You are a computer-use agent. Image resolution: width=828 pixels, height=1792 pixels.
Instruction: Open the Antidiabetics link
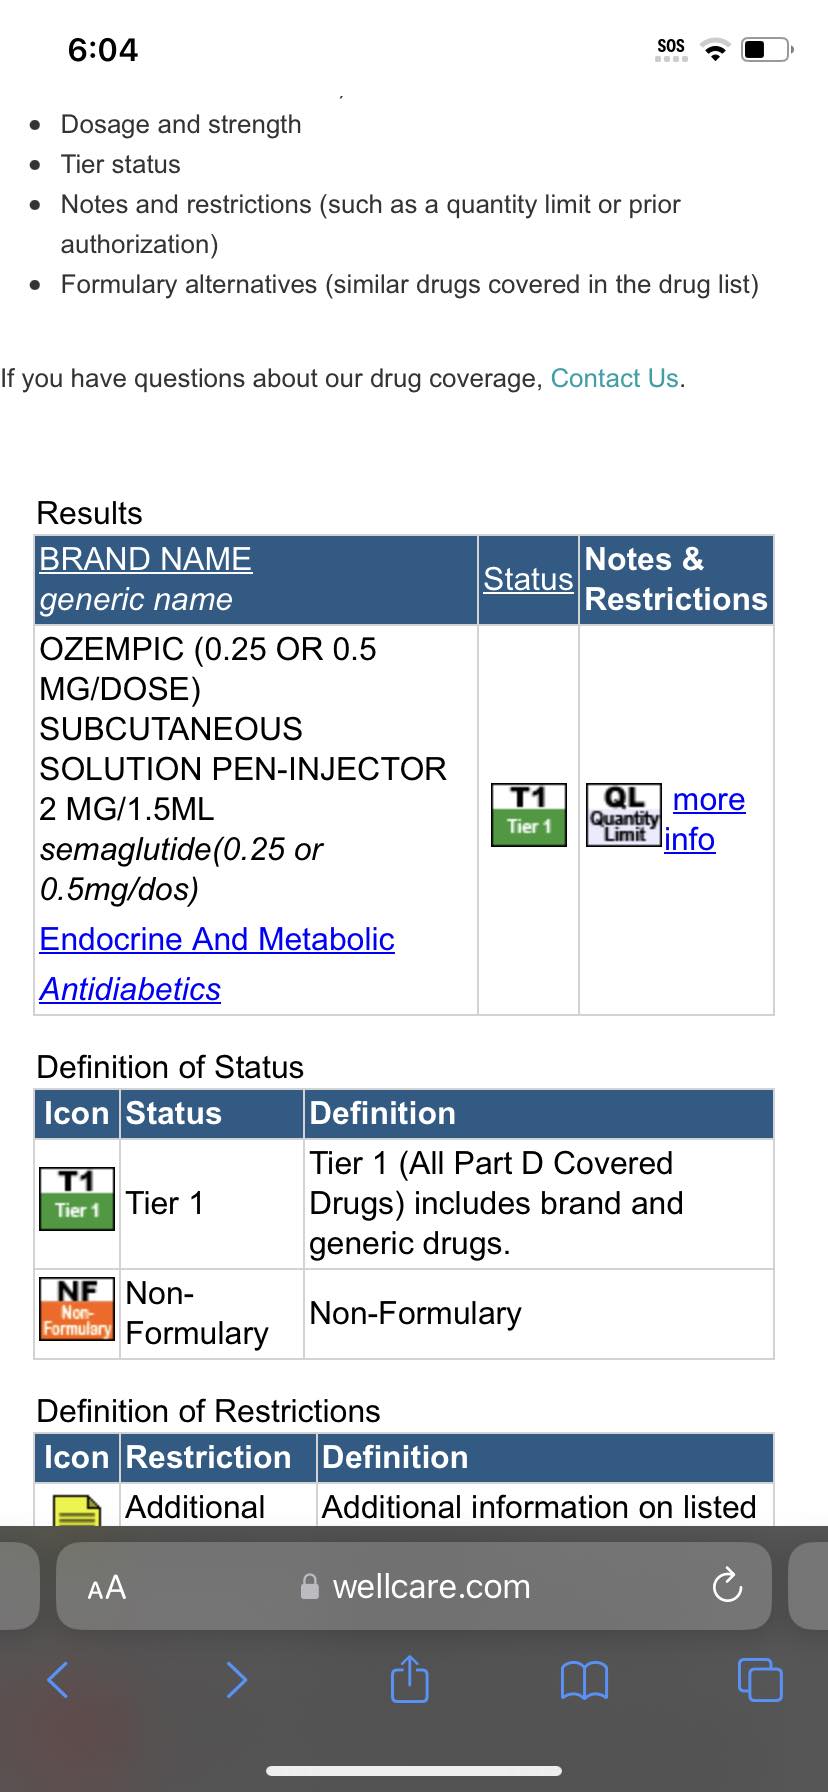(x=130, y=989)
